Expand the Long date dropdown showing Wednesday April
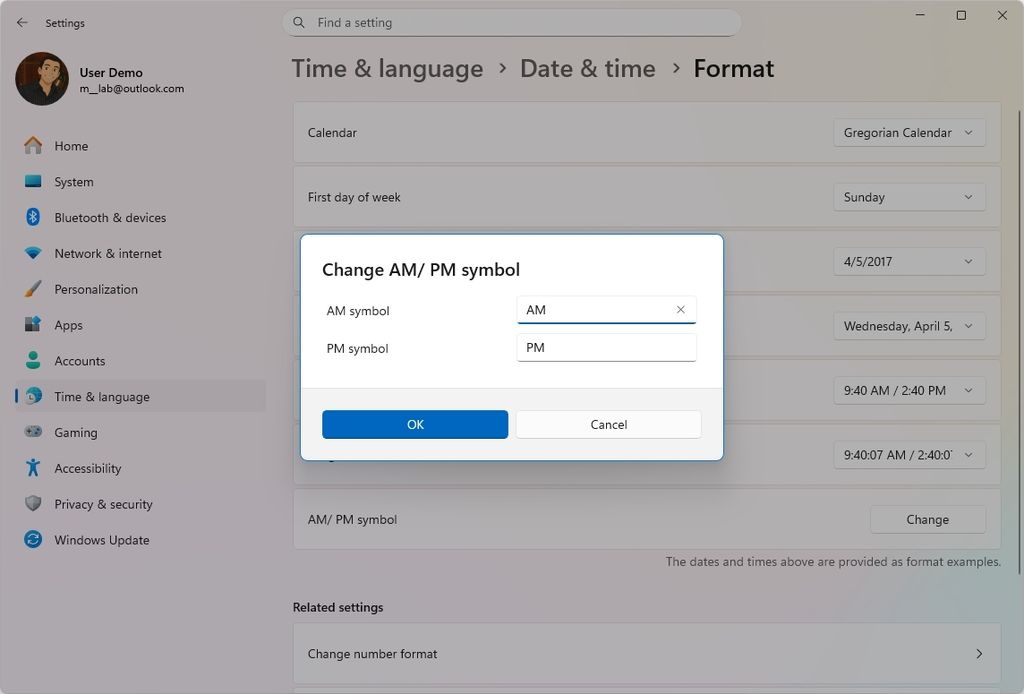The image size is (1024, 694). pos(908,326)
